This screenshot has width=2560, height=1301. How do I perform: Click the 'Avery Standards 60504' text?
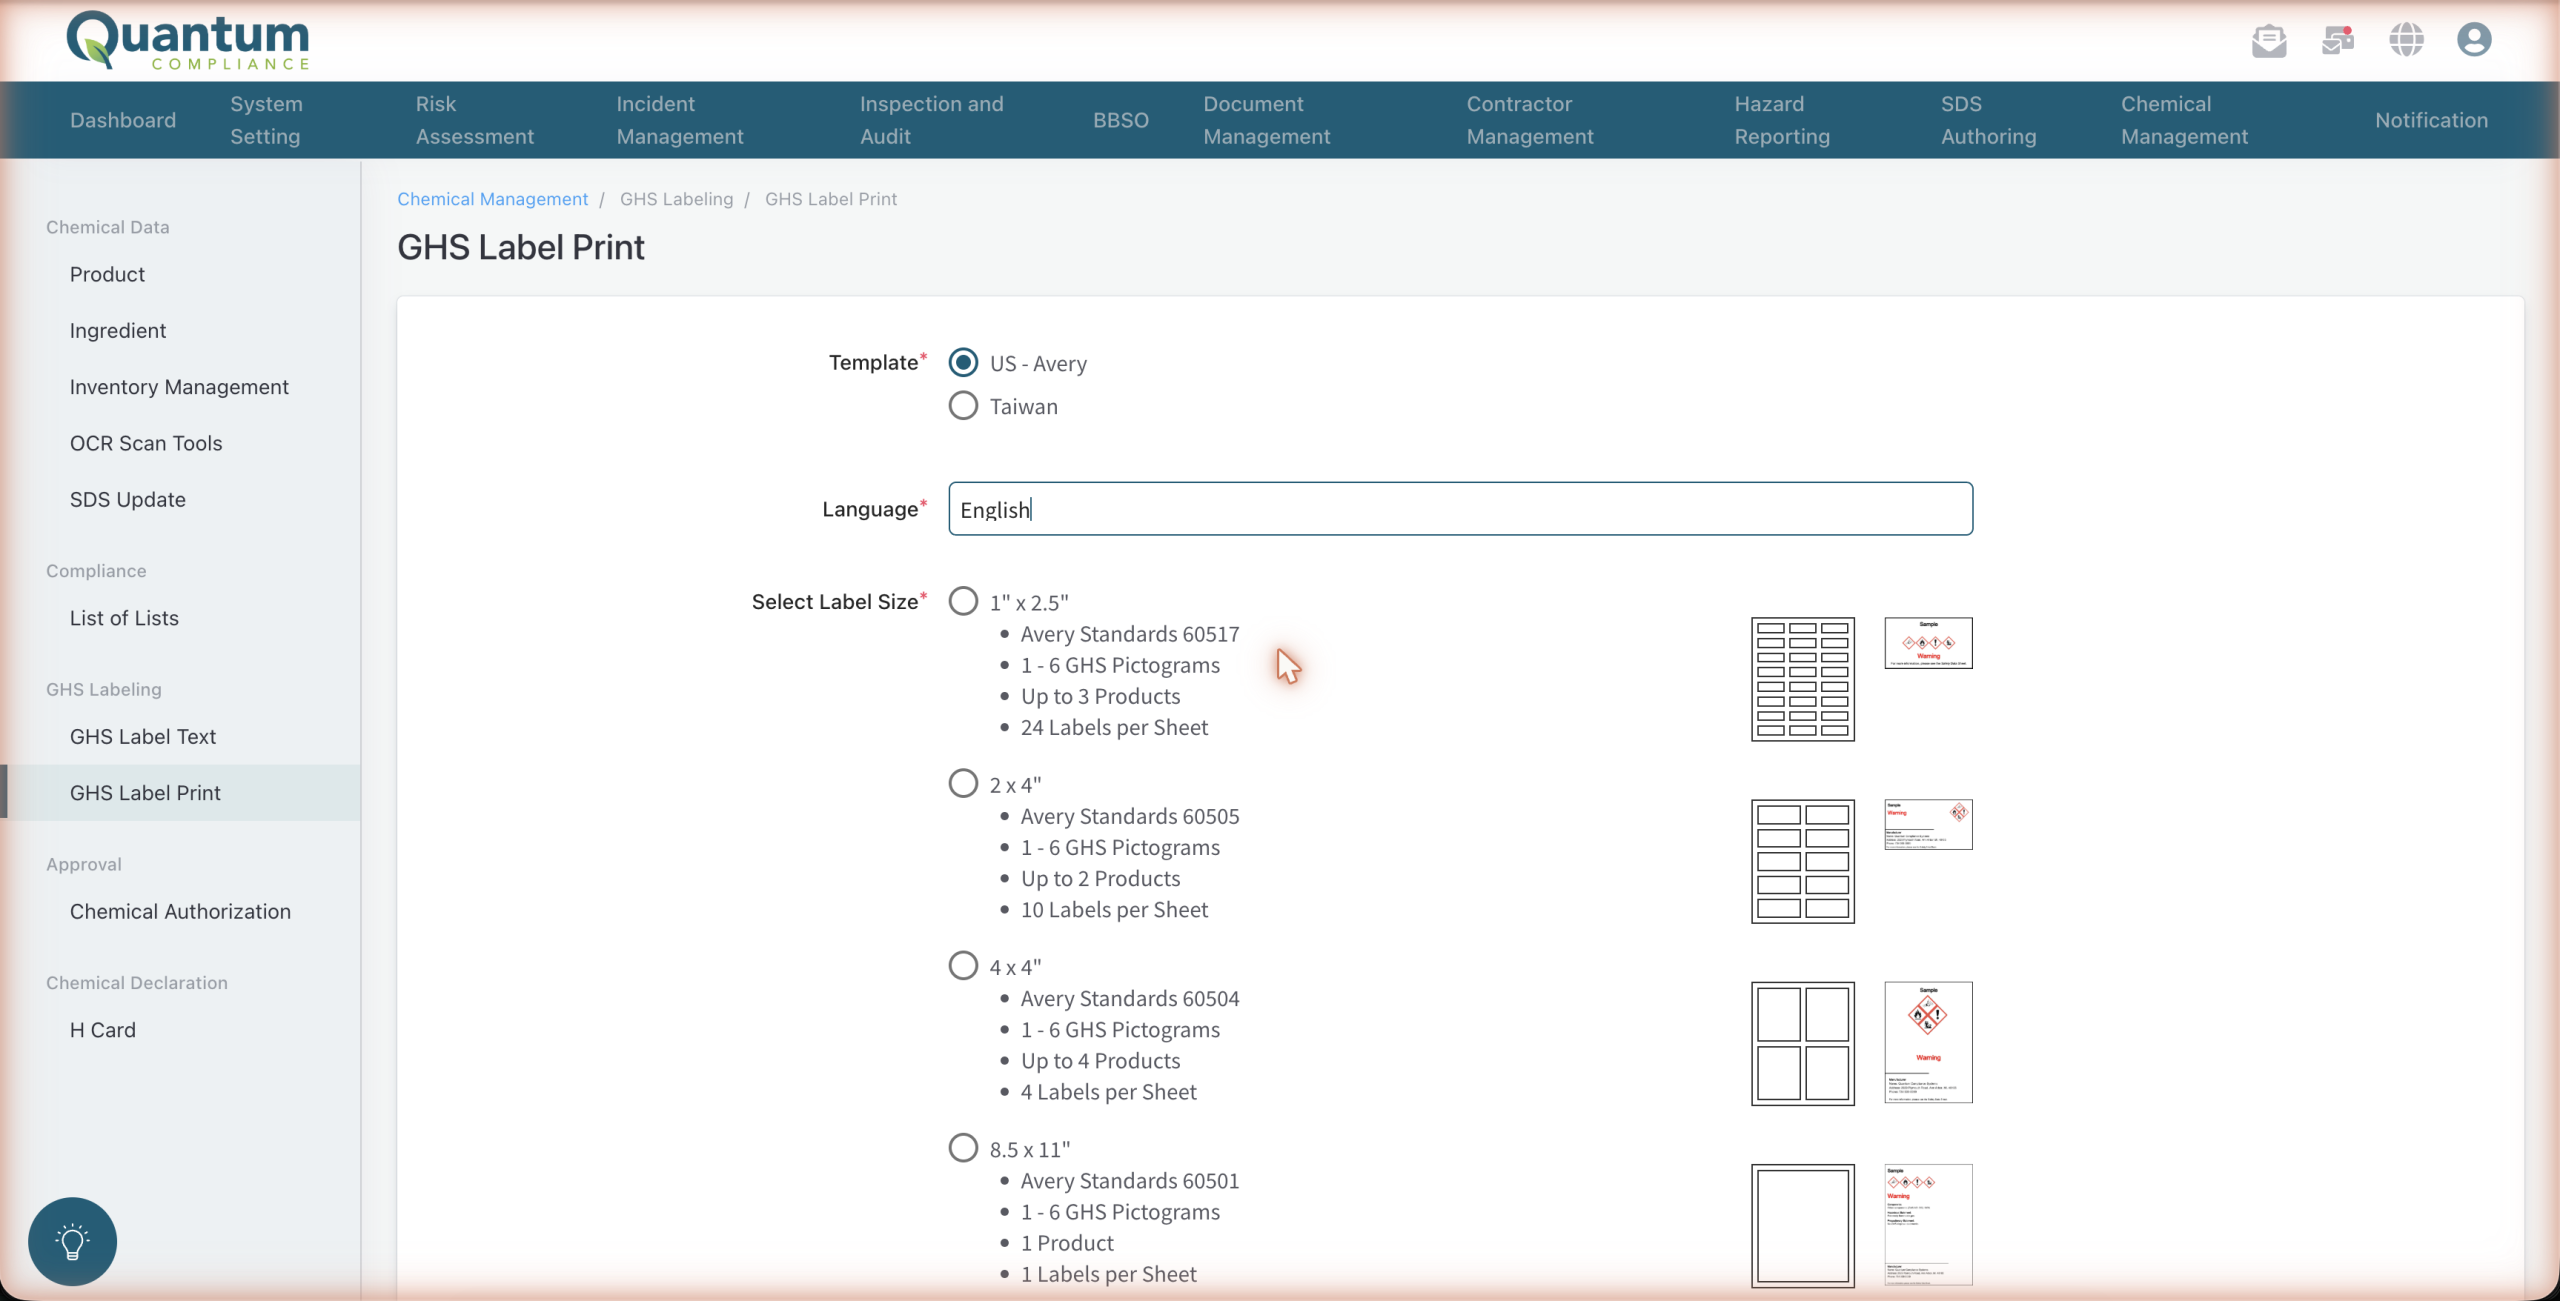1129,998
